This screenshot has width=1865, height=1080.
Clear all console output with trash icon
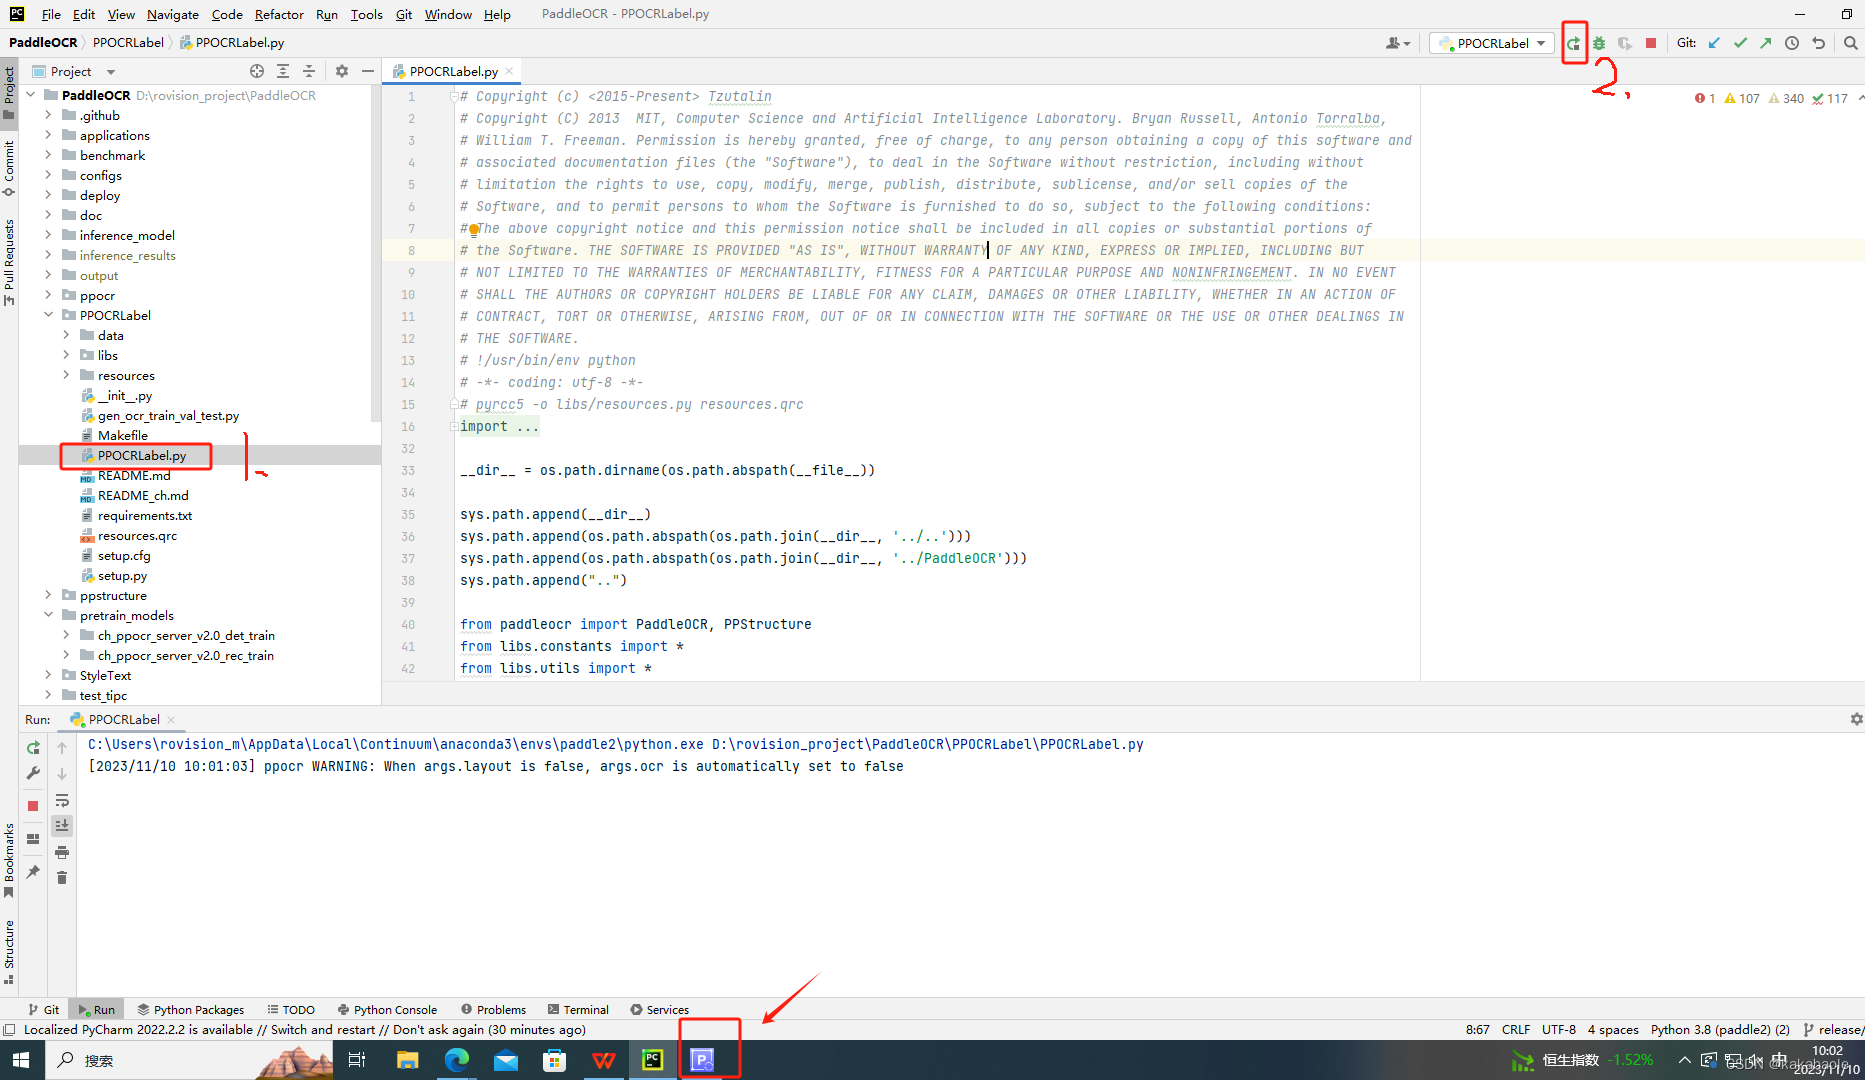tap(62, 878)
